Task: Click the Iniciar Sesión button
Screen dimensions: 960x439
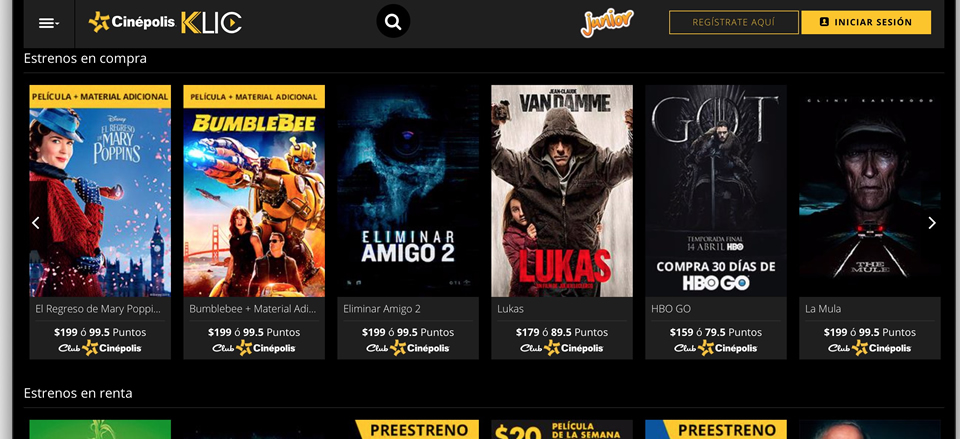Action: pyautogui.click(x=866, y=22)
